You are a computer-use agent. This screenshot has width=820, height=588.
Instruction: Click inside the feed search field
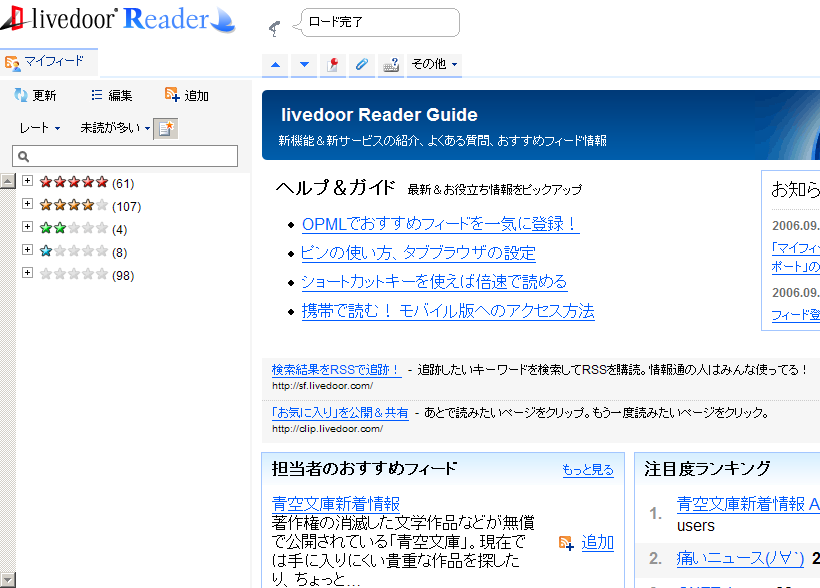(x=130, y=156)
